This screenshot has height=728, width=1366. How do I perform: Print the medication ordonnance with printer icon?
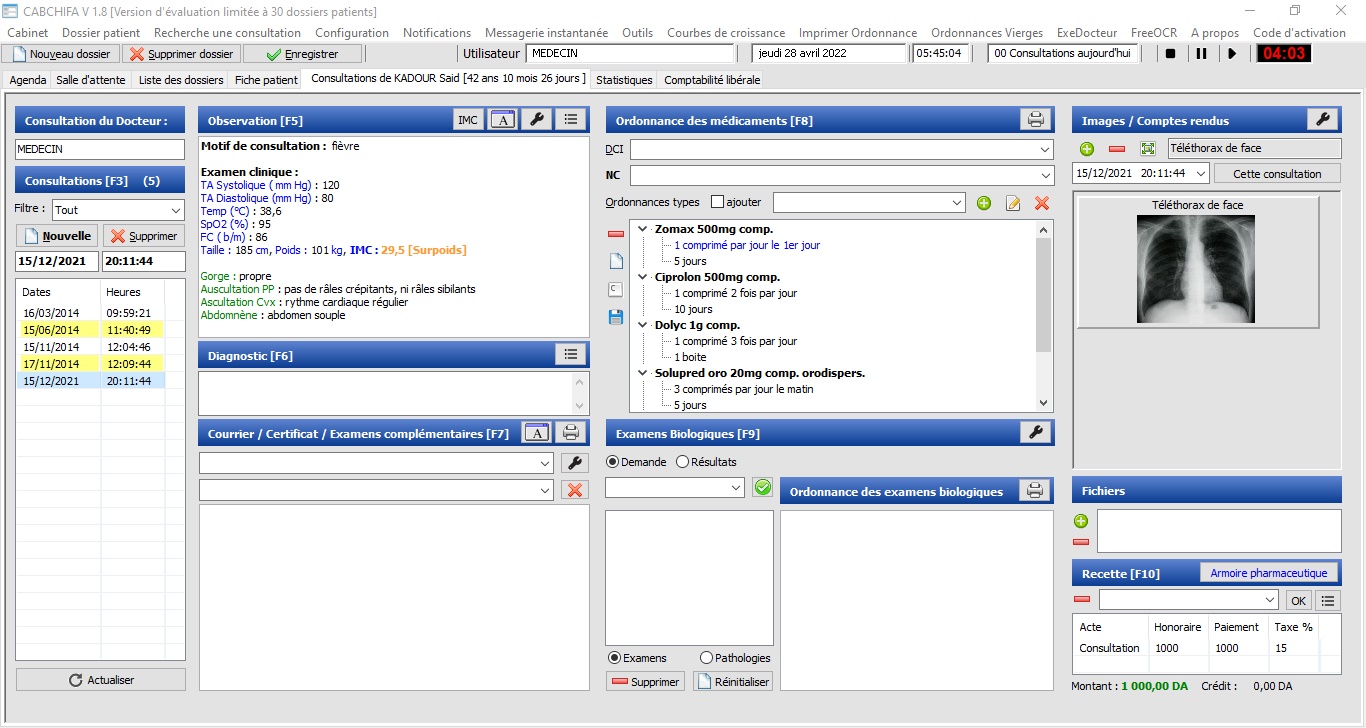coord(1036,120)
